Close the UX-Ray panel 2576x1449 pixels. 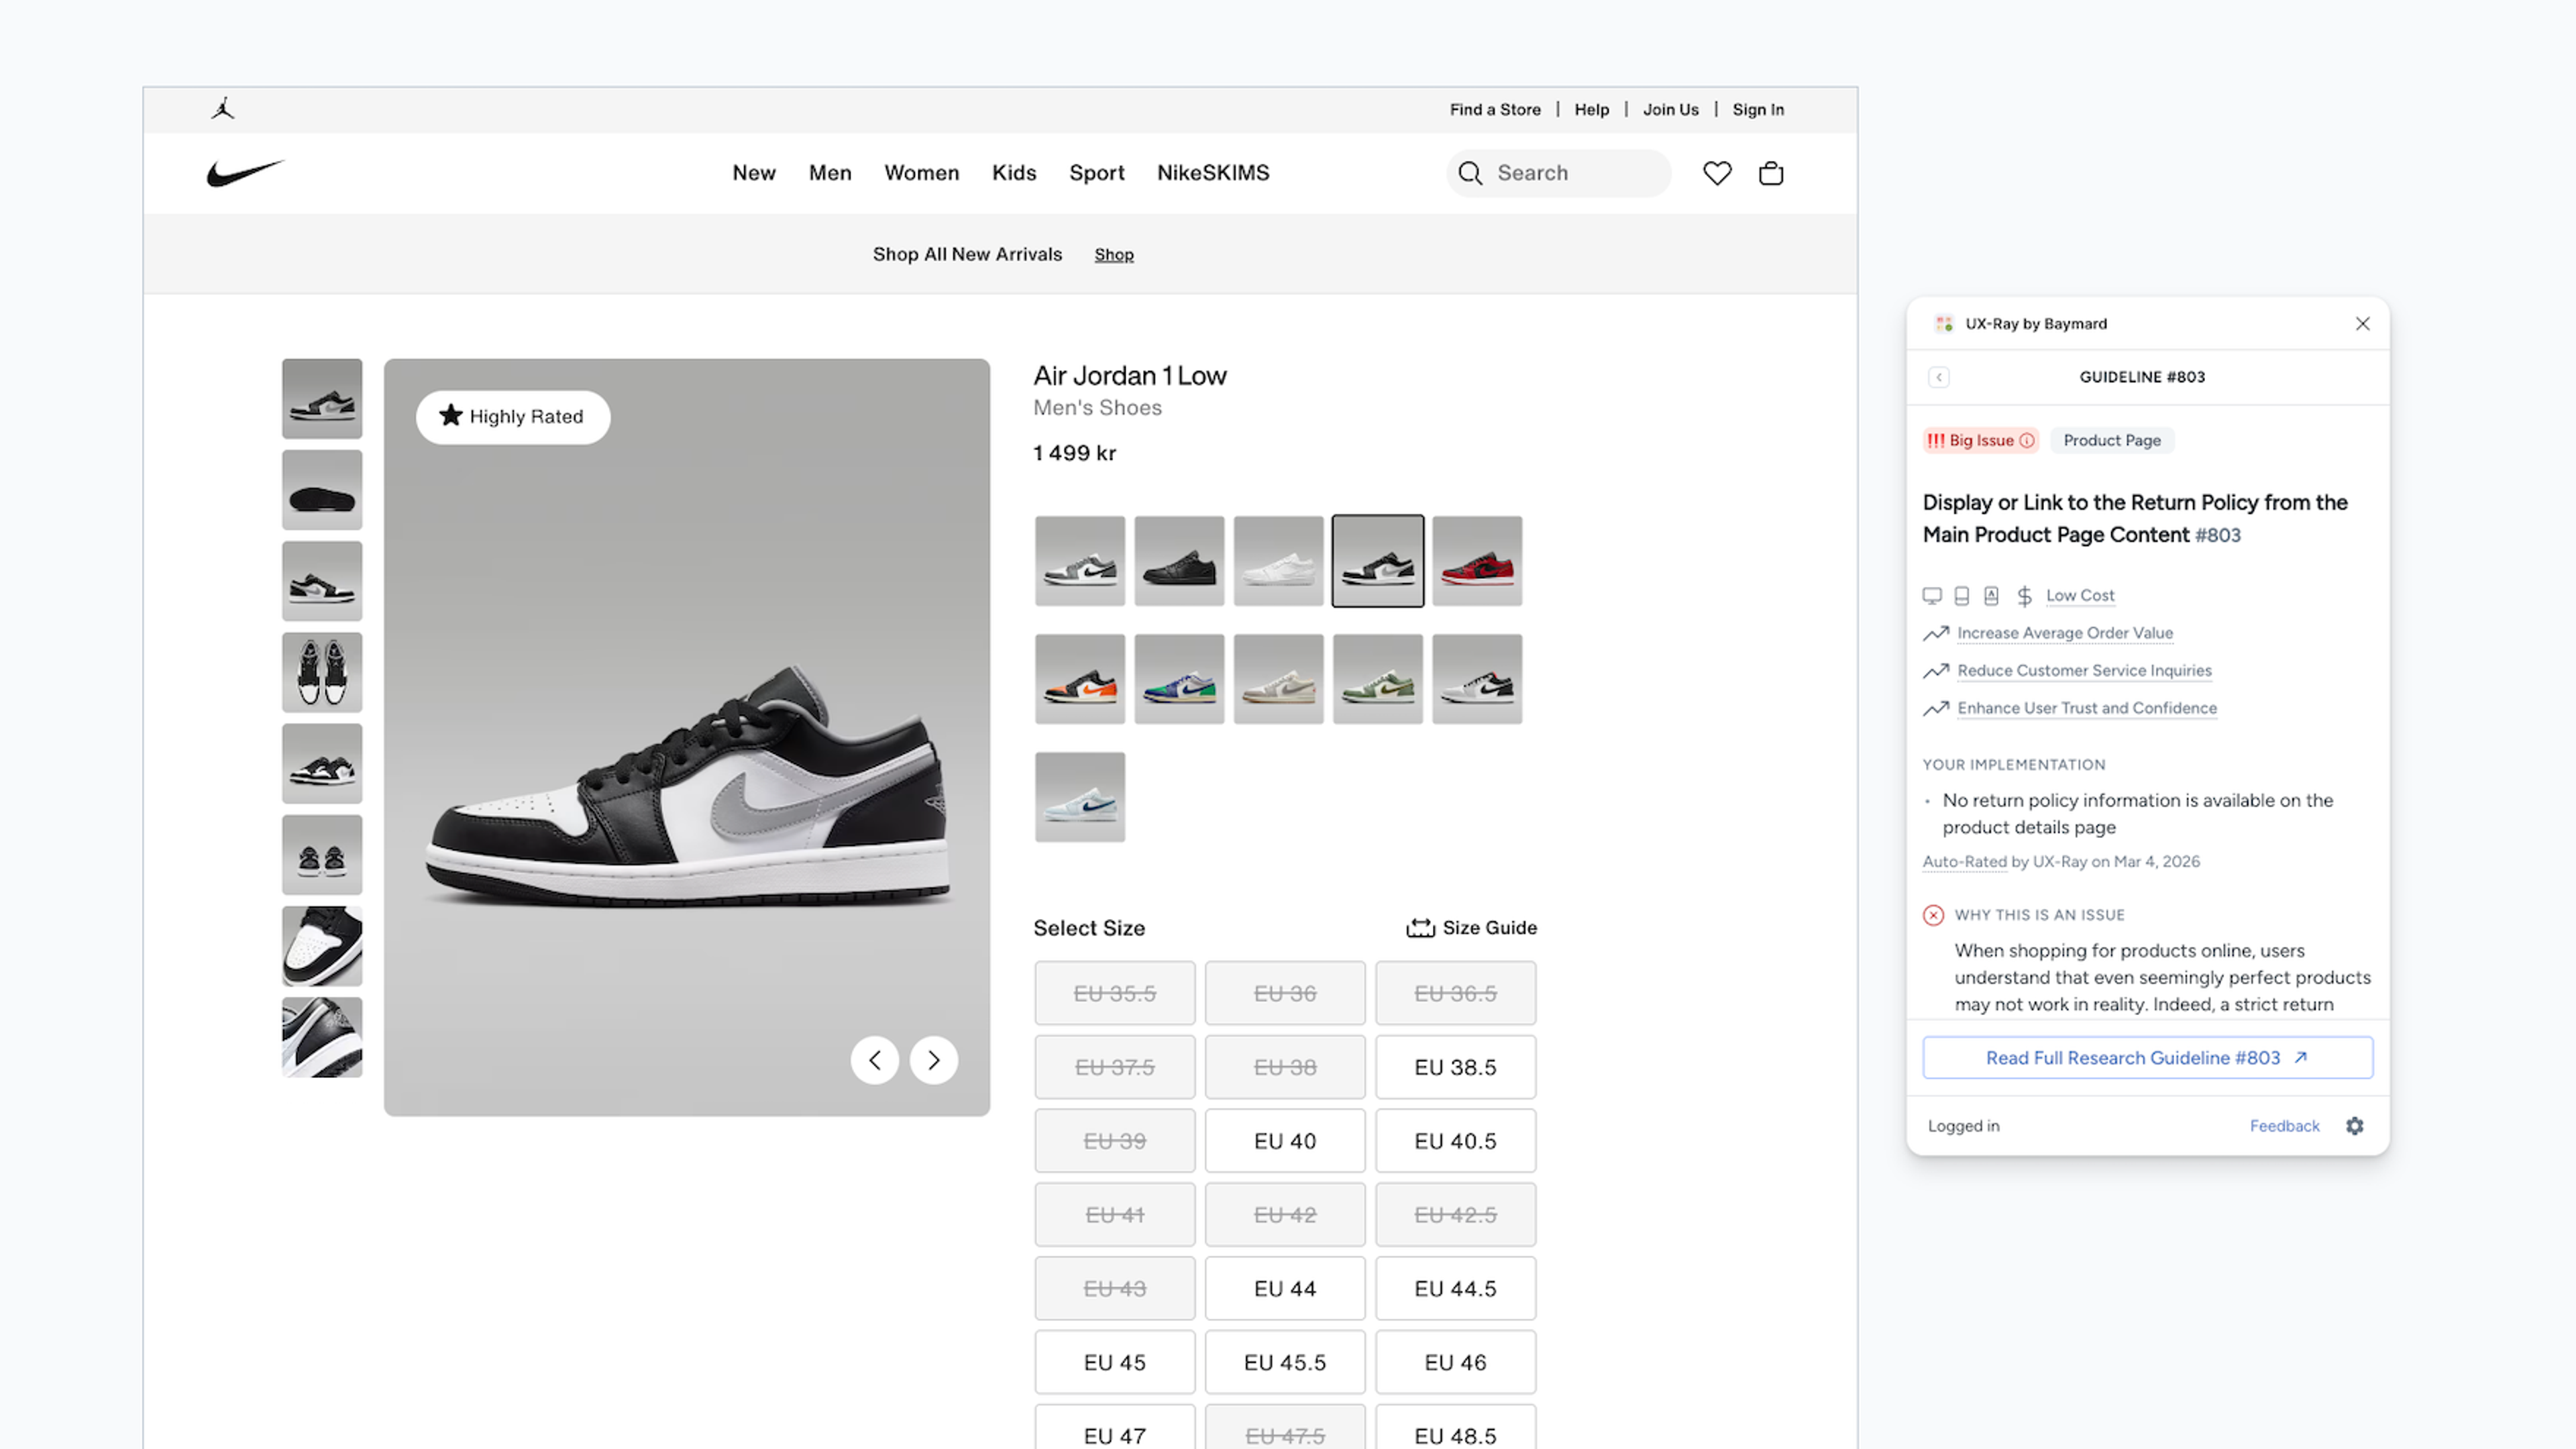click(x=2363, y=323)
